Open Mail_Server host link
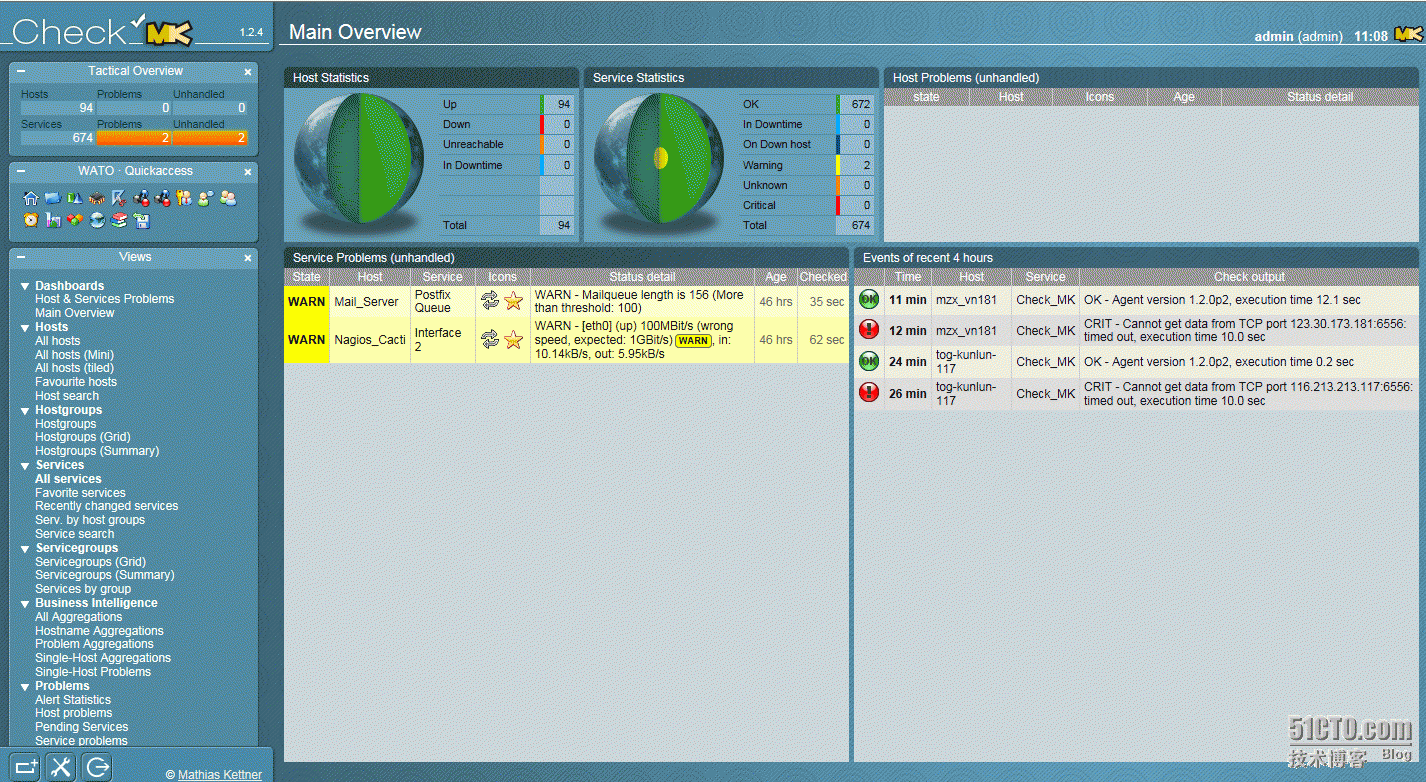This screenshot has width=1426, height=782. point(366,301)
